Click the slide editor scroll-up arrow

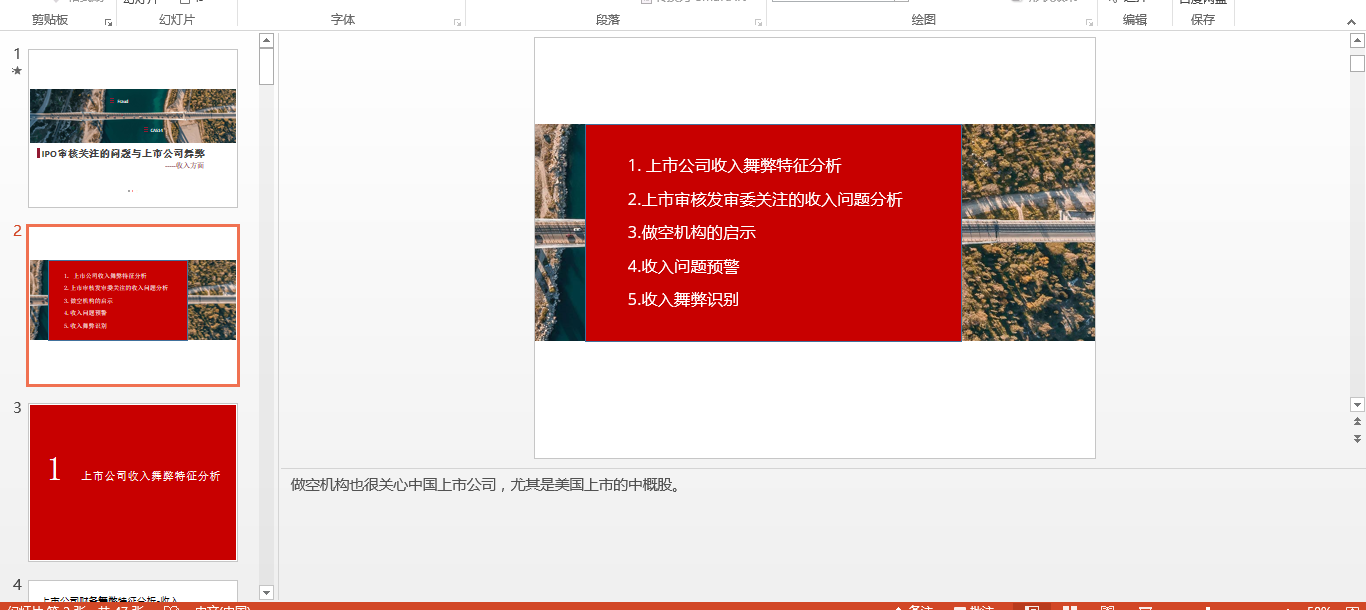tap(1357, 40)
